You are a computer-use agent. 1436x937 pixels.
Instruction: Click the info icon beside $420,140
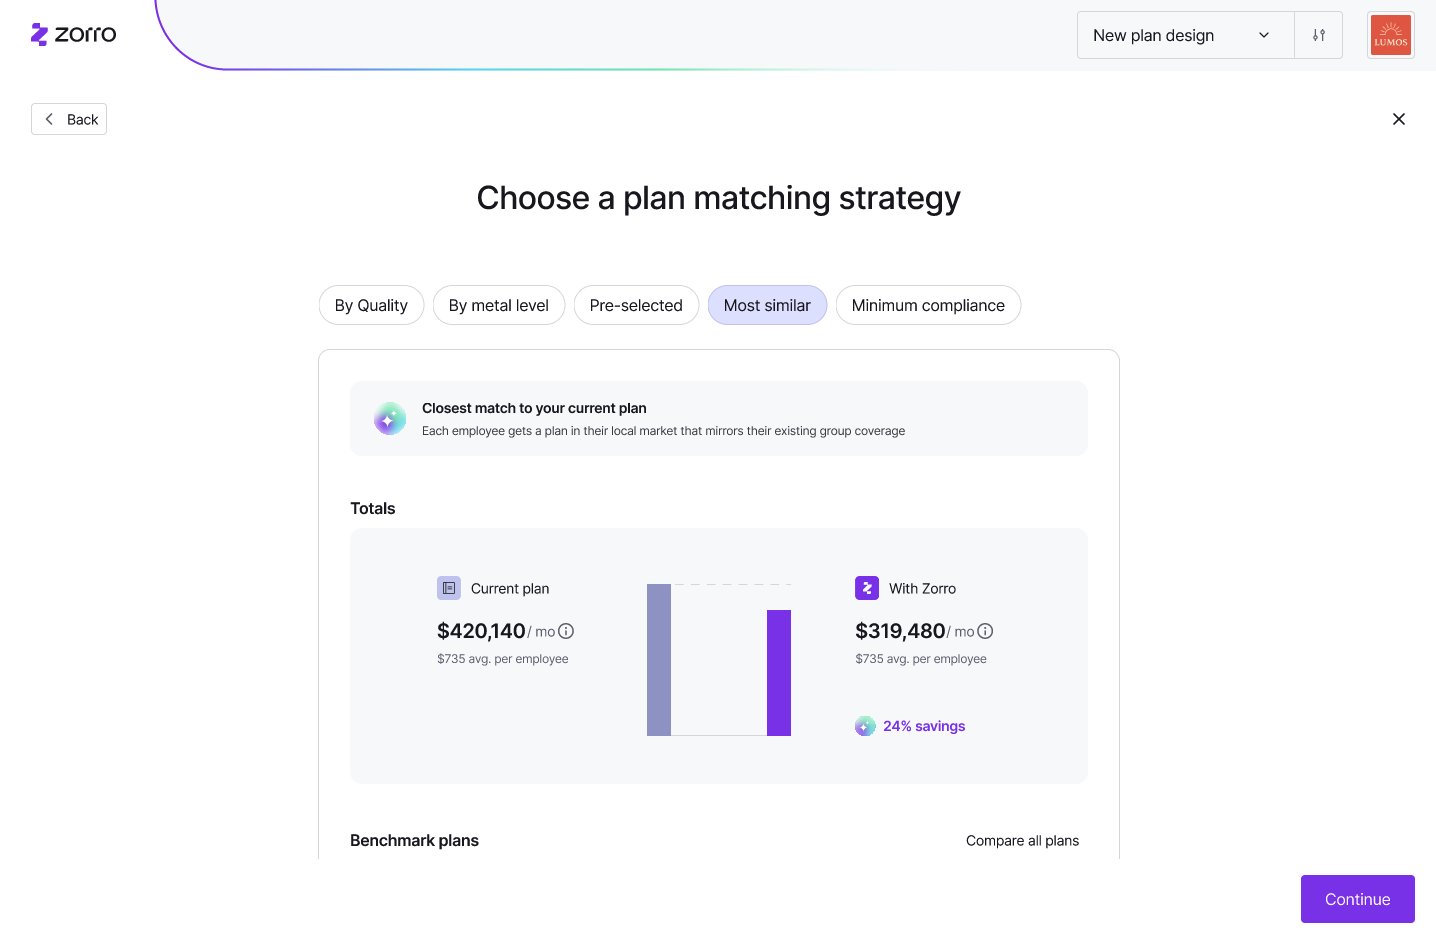pos(566,631)
